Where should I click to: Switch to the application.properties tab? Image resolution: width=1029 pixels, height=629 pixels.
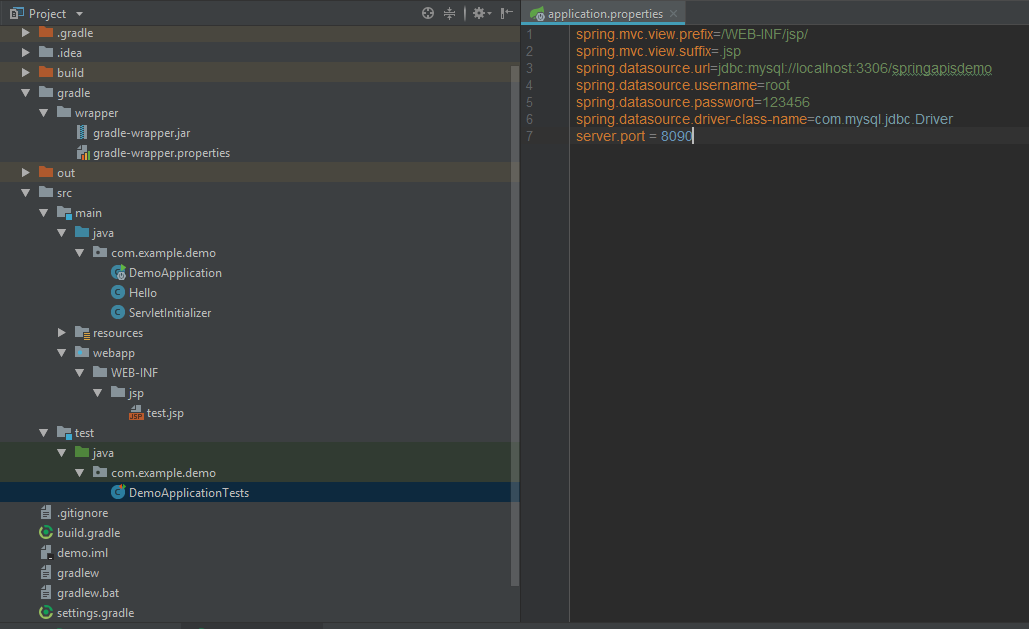coord(604,14)
